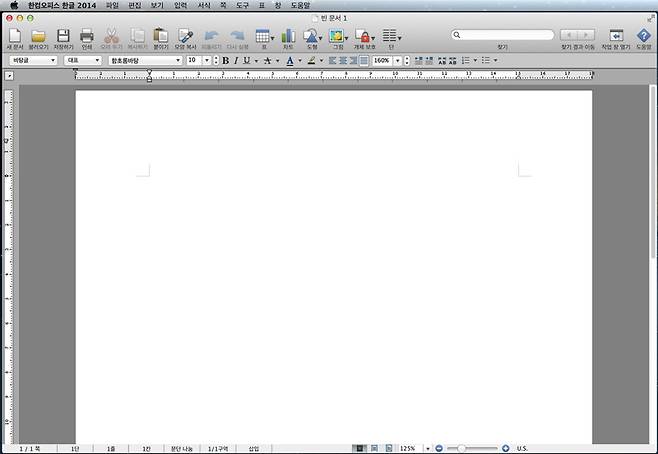
Task: Expand the 바탕글 style dropdown
Action: coord(32,61)
